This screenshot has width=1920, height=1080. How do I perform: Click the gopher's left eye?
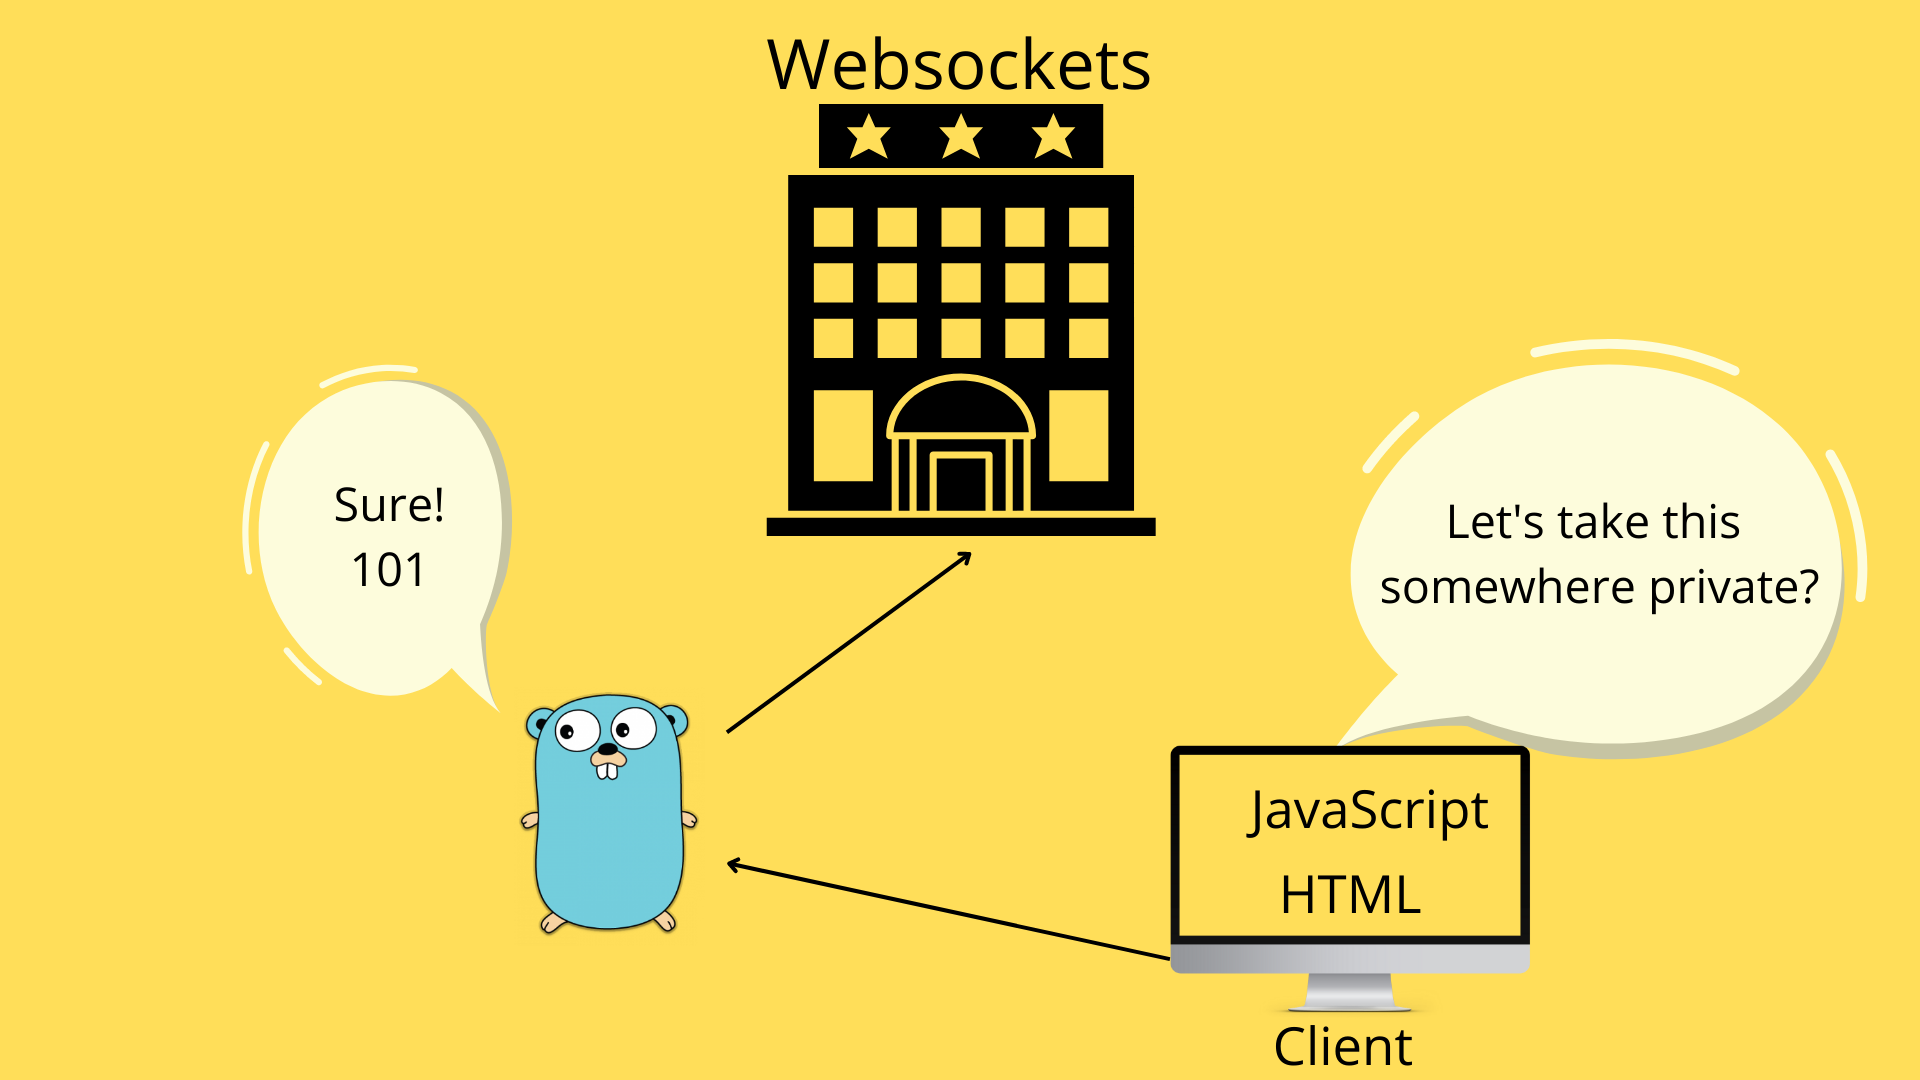(577, 731)
